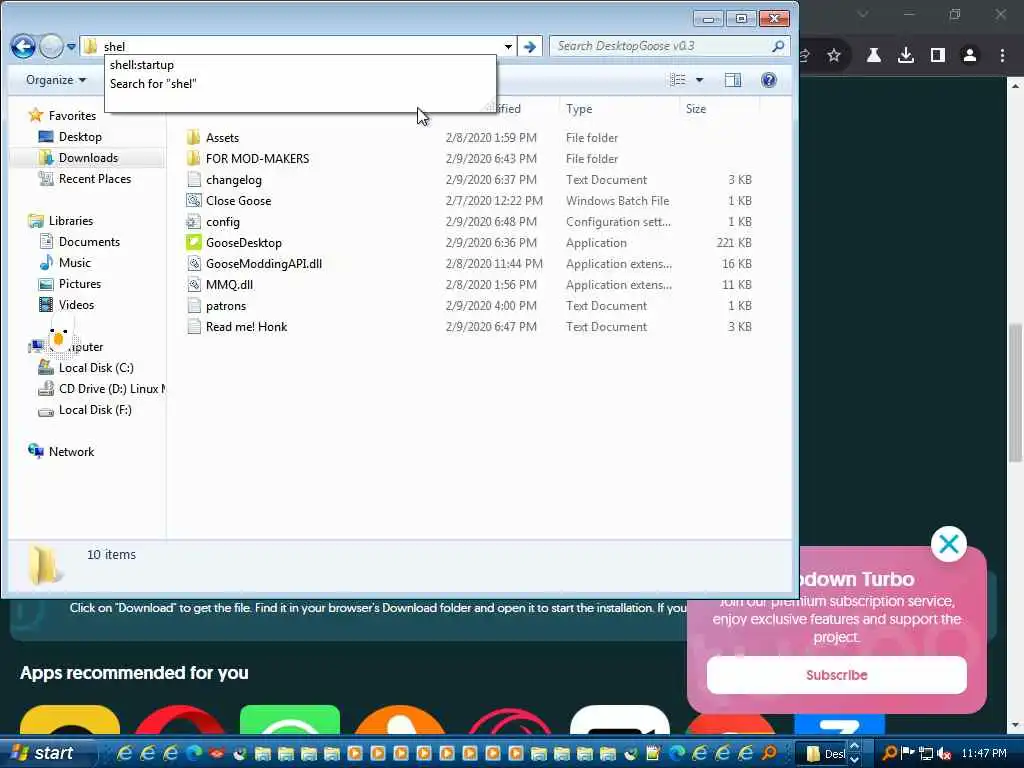Sort by the Size column header
The height and width of the screenshot is (768, 1024).
click(x=696, y=109)
